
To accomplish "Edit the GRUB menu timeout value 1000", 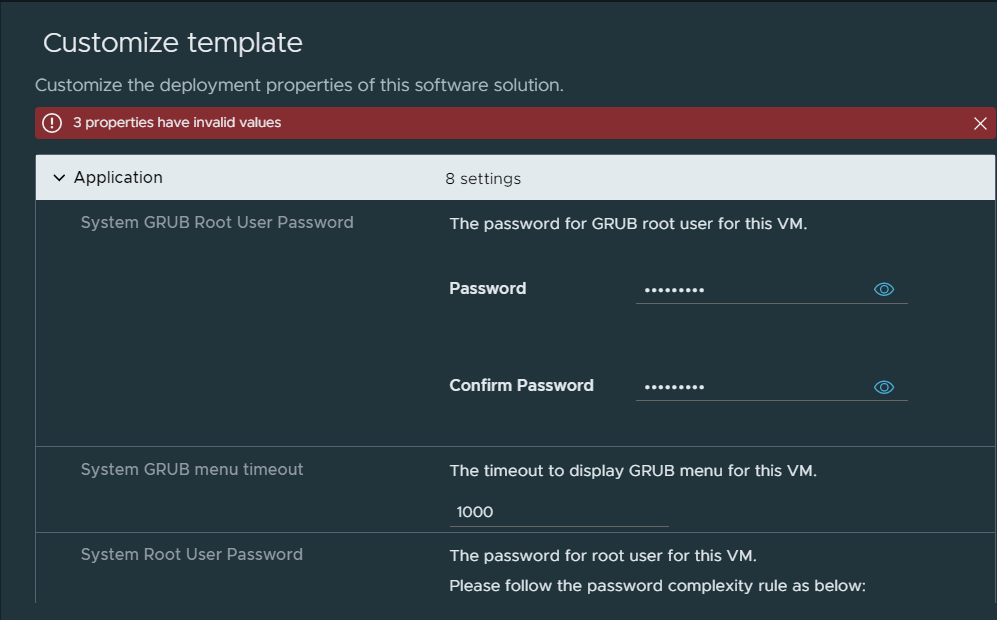I will click(559, 512).
